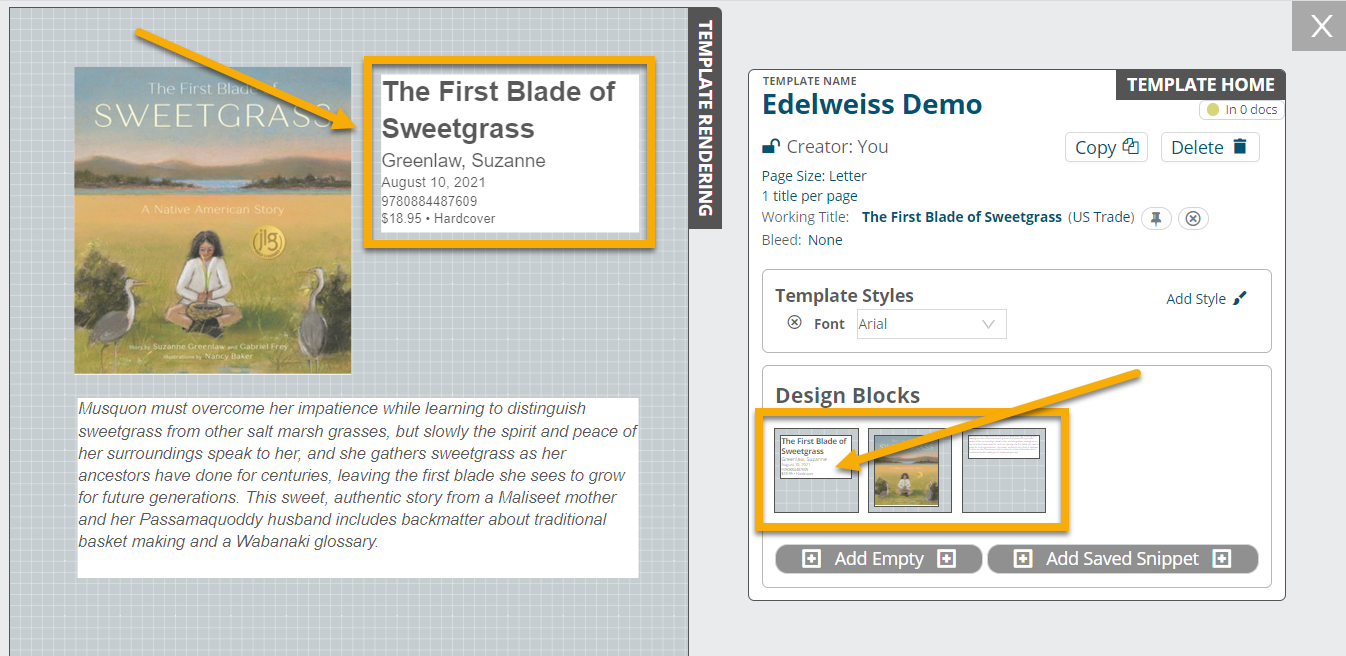Close the template editor with the X

coord(1321,26)
